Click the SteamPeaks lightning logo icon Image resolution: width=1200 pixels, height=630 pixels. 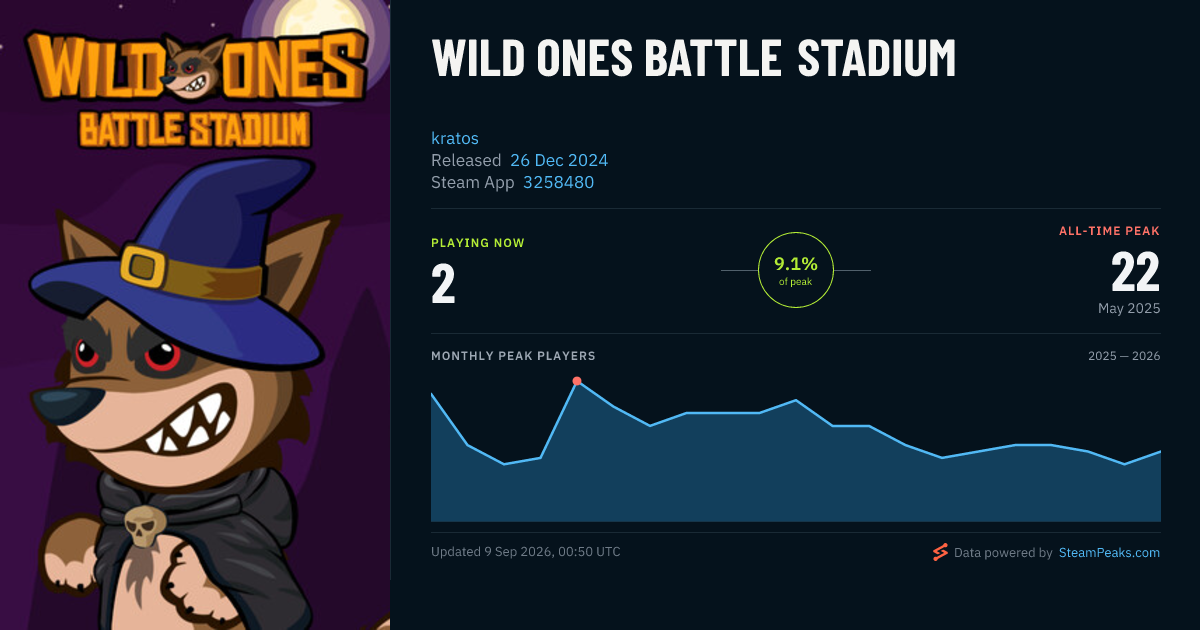pos(939,552)
